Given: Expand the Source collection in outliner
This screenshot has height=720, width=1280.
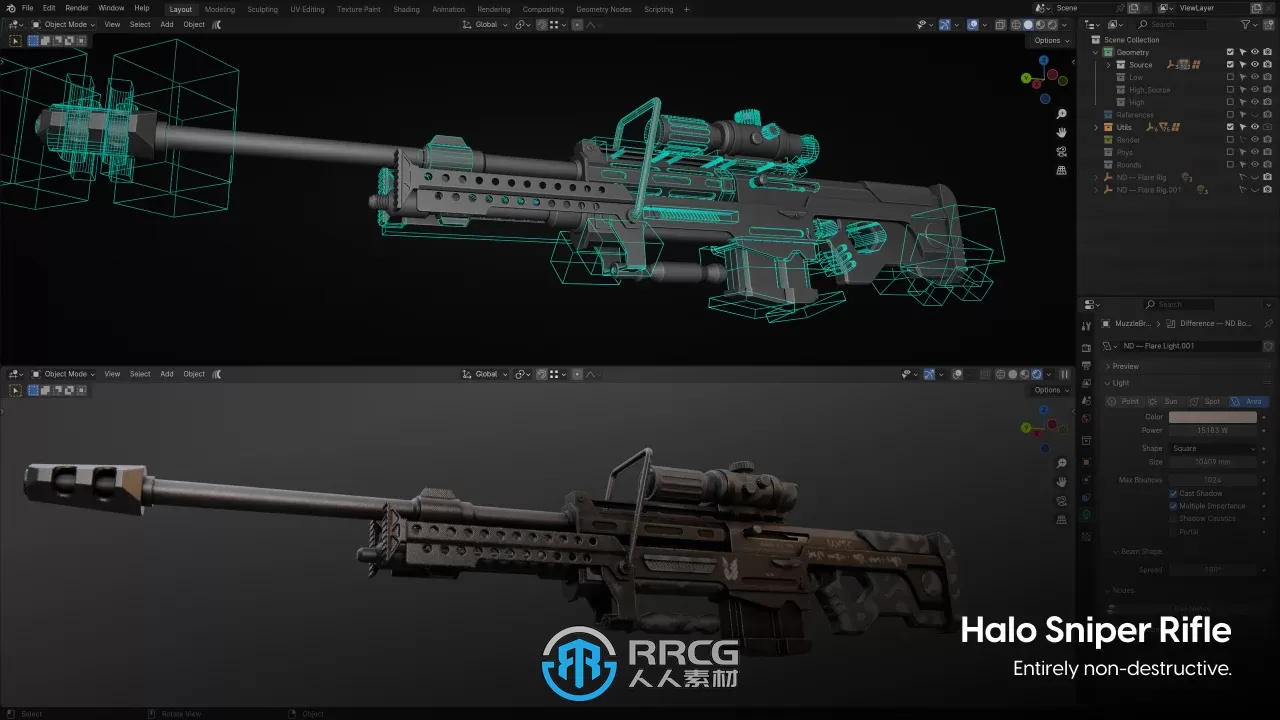Looking at the screenshot, I should [x=1108, y=65].
